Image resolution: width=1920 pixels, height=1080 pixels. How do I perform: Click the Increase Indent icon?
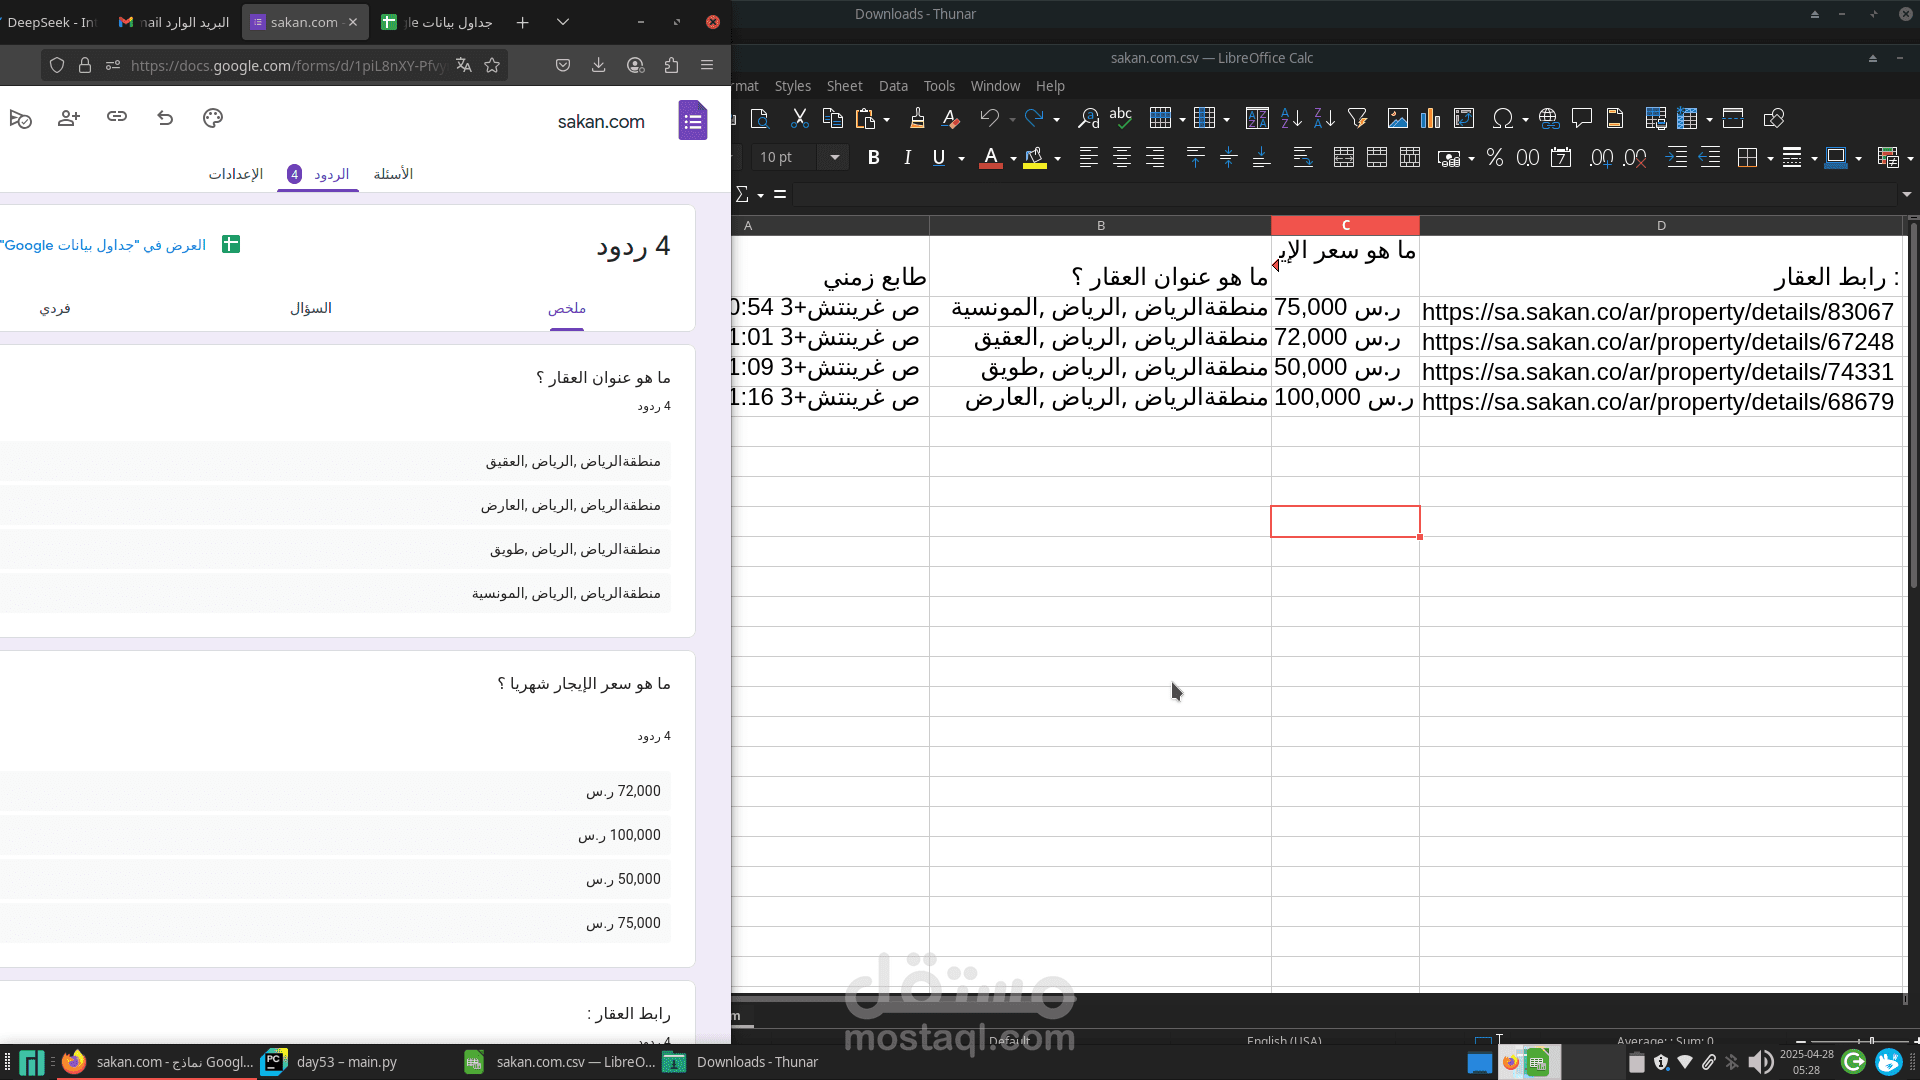1676,157
